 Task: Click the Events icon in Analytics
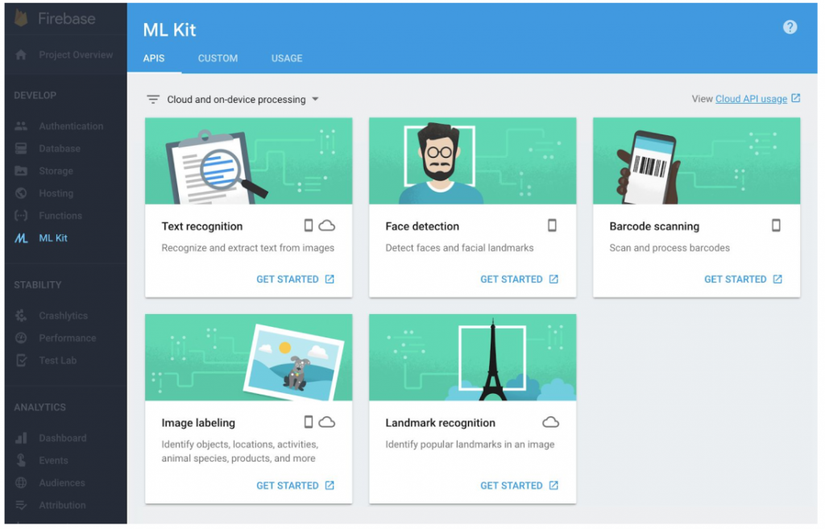coord(21,461)
